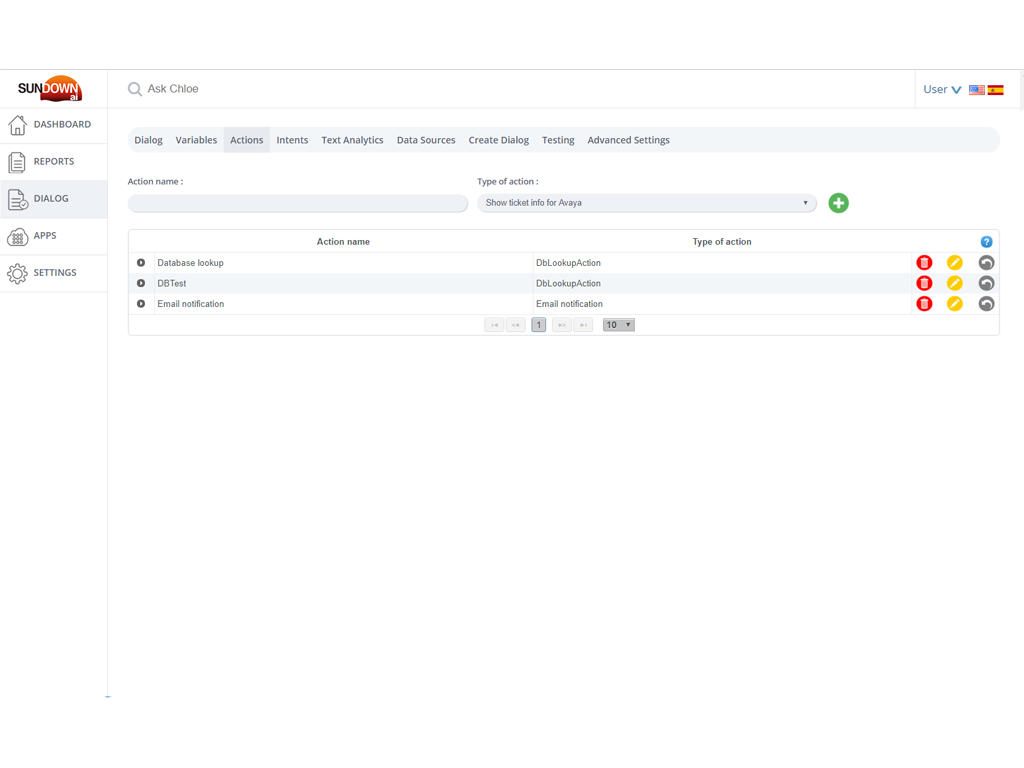Screen dimensions: 1024x768
Task: Switch to the Intents tab
Action: tap(292, 140)
